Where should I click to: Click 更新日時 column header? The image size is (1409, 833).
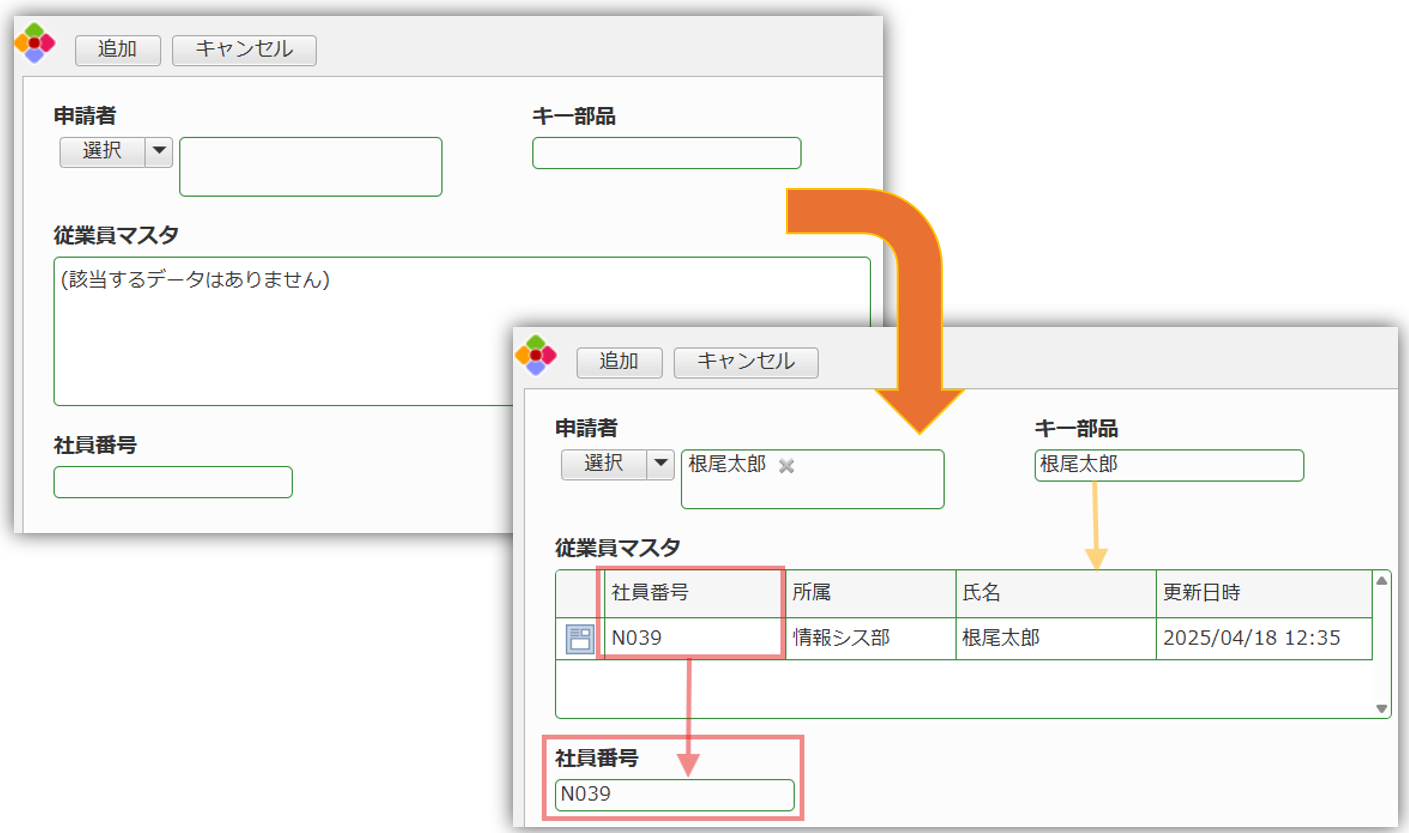(x=1264, y=593)
